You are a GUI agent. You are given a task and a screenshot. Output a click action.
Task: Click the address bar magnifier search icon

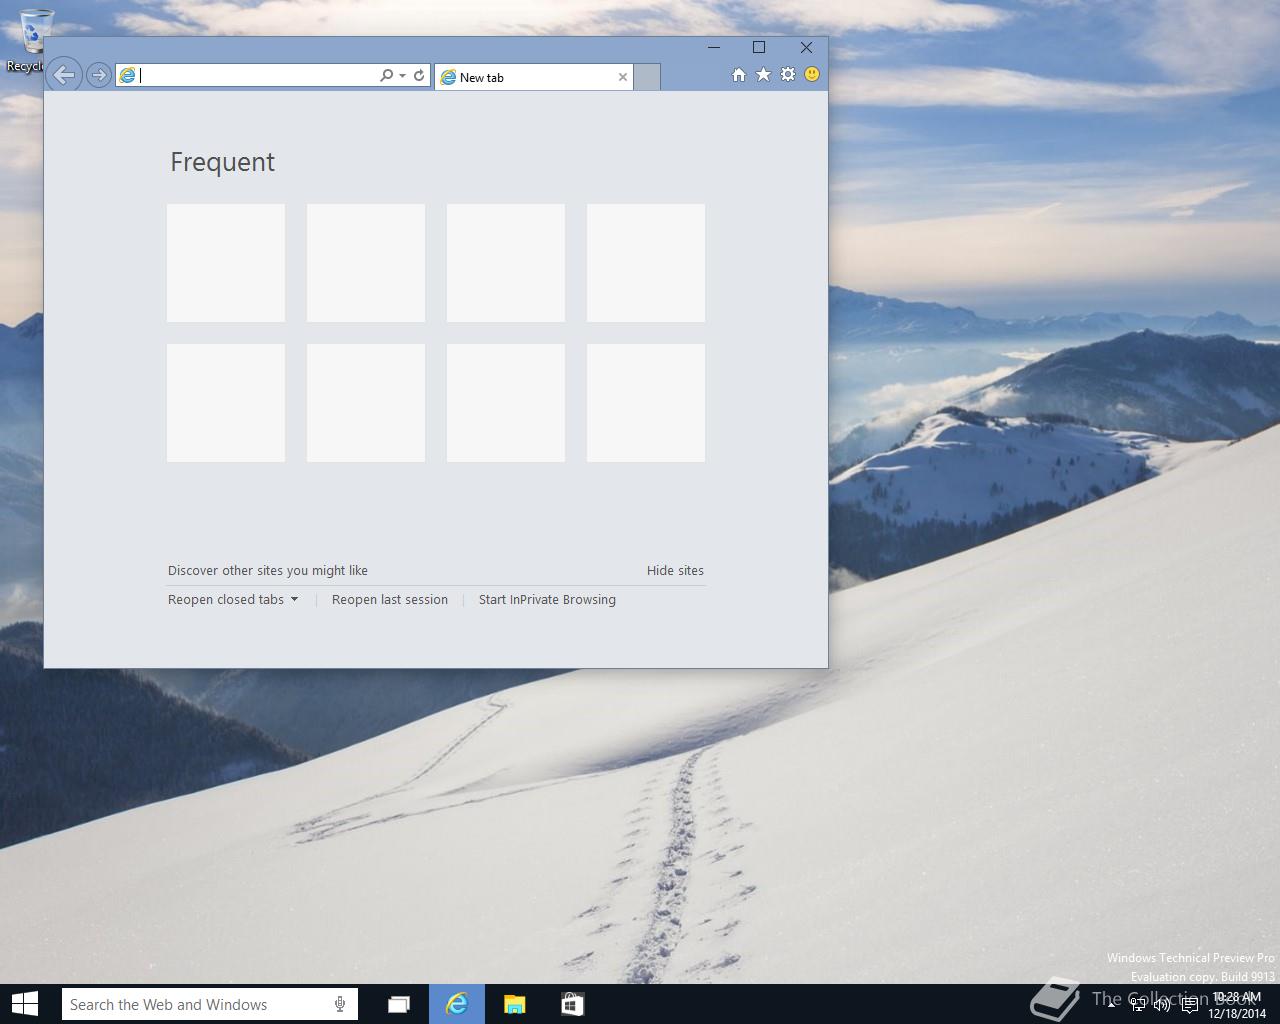coord(386,75)
